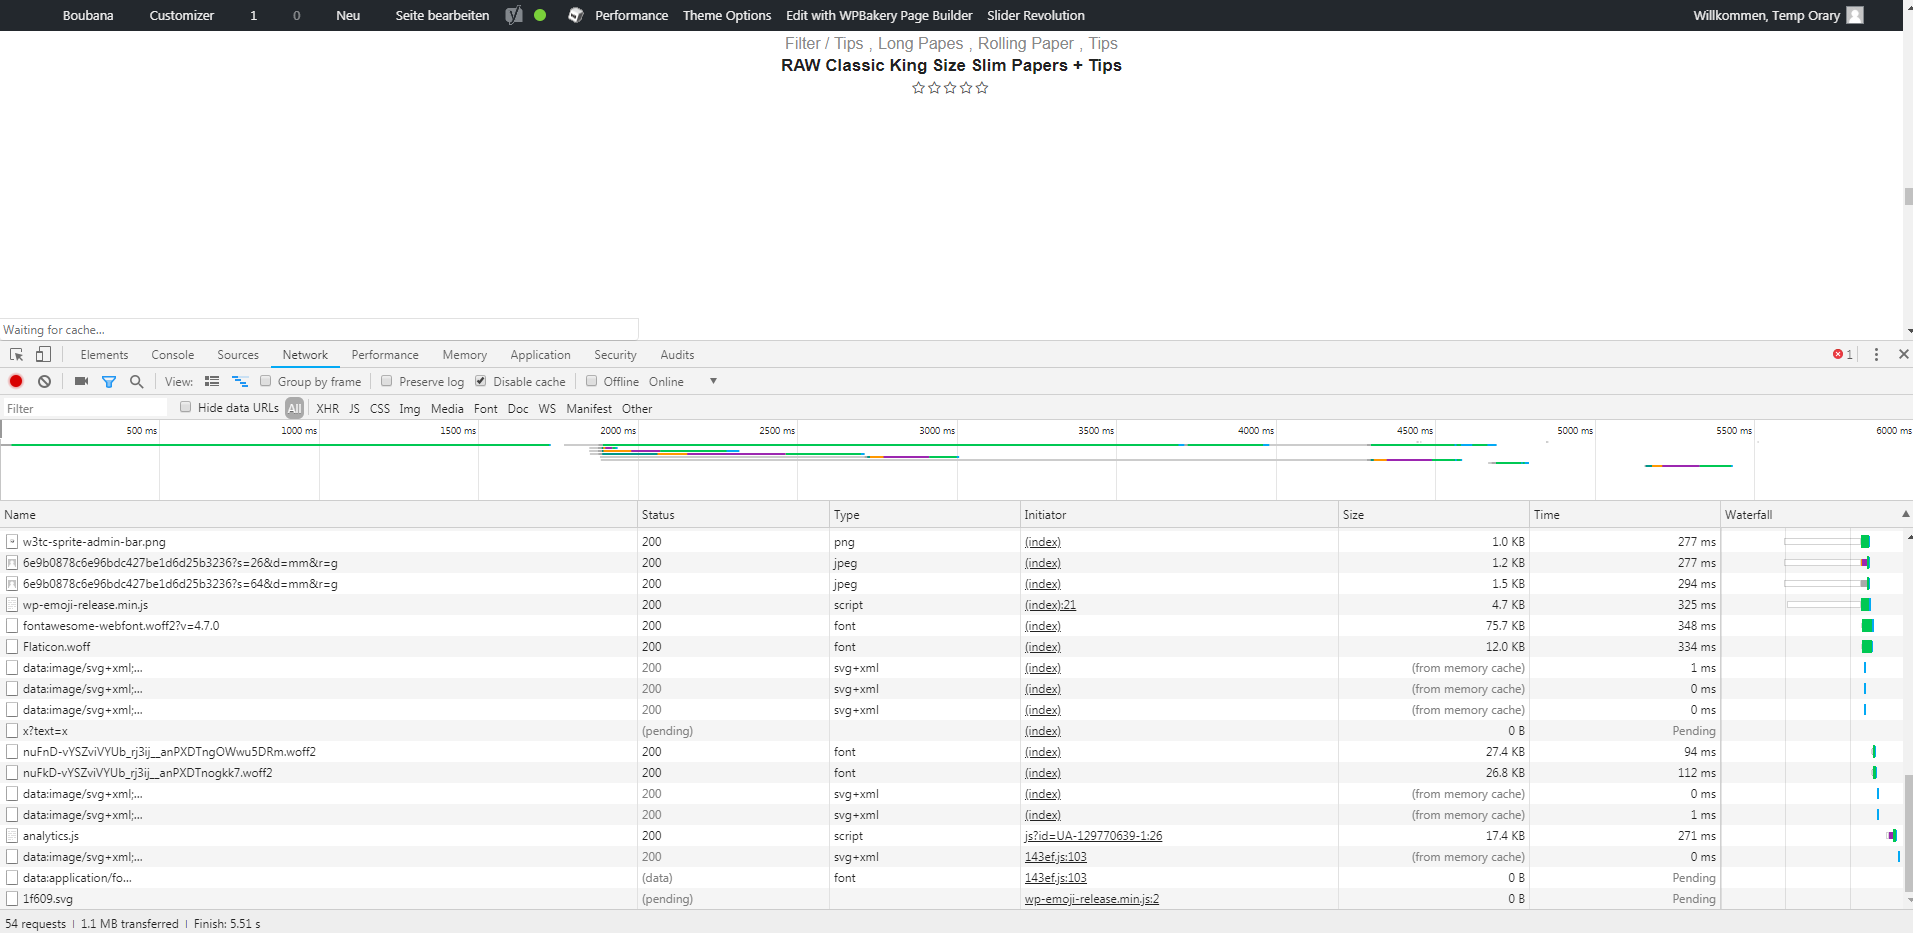Toggle the device toolbar icon

point(43,354)
